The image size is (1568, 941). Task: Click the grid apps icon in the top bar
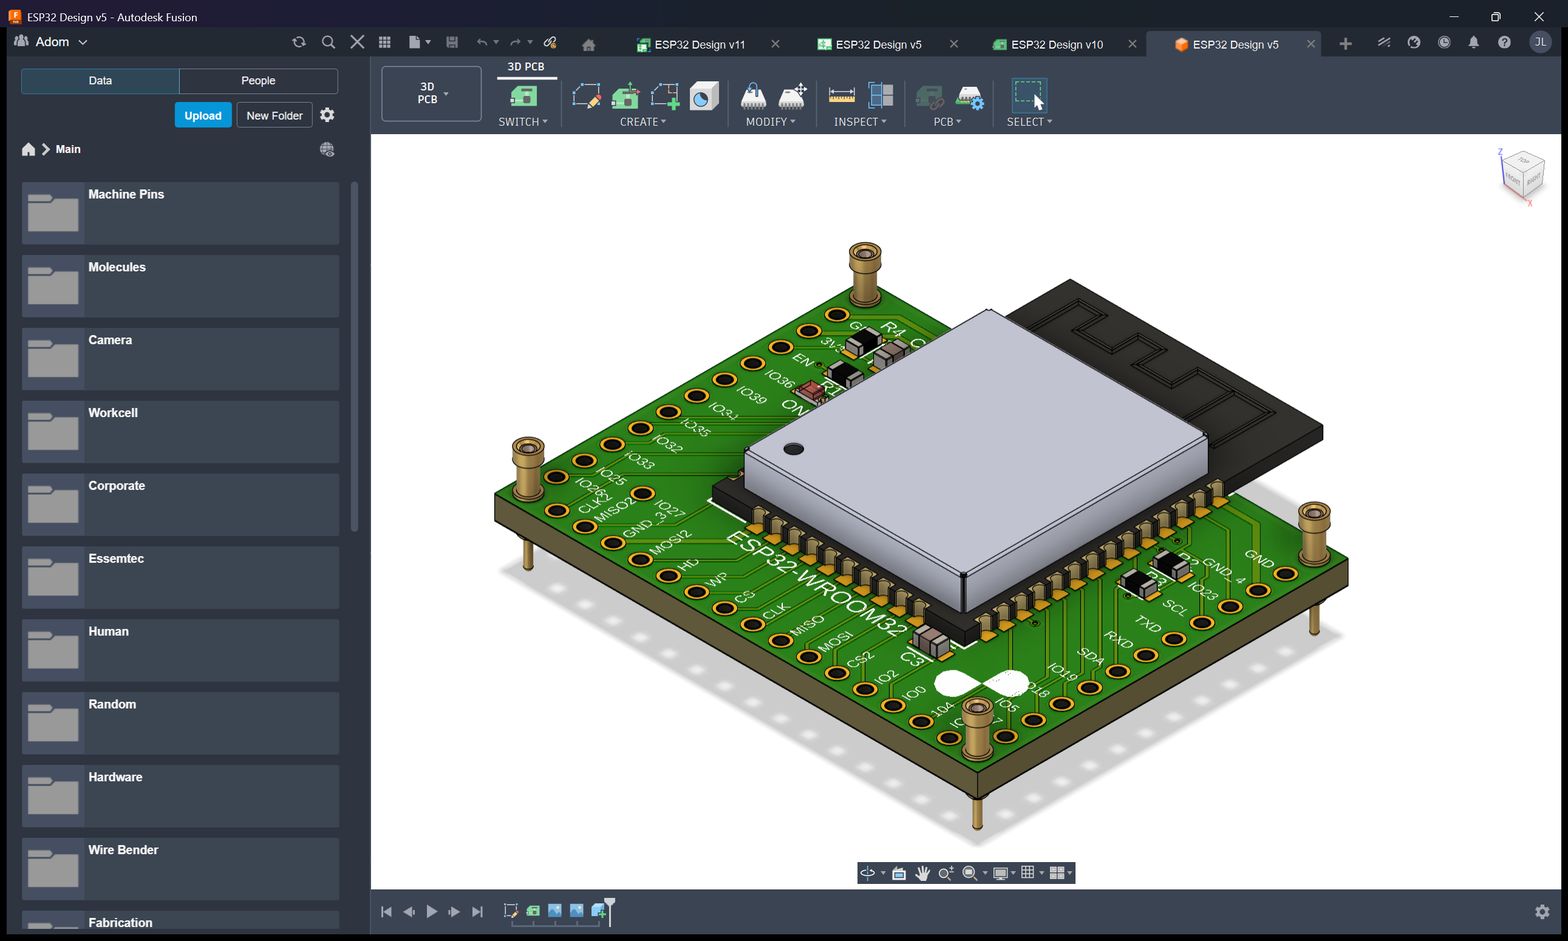[385, 42]
